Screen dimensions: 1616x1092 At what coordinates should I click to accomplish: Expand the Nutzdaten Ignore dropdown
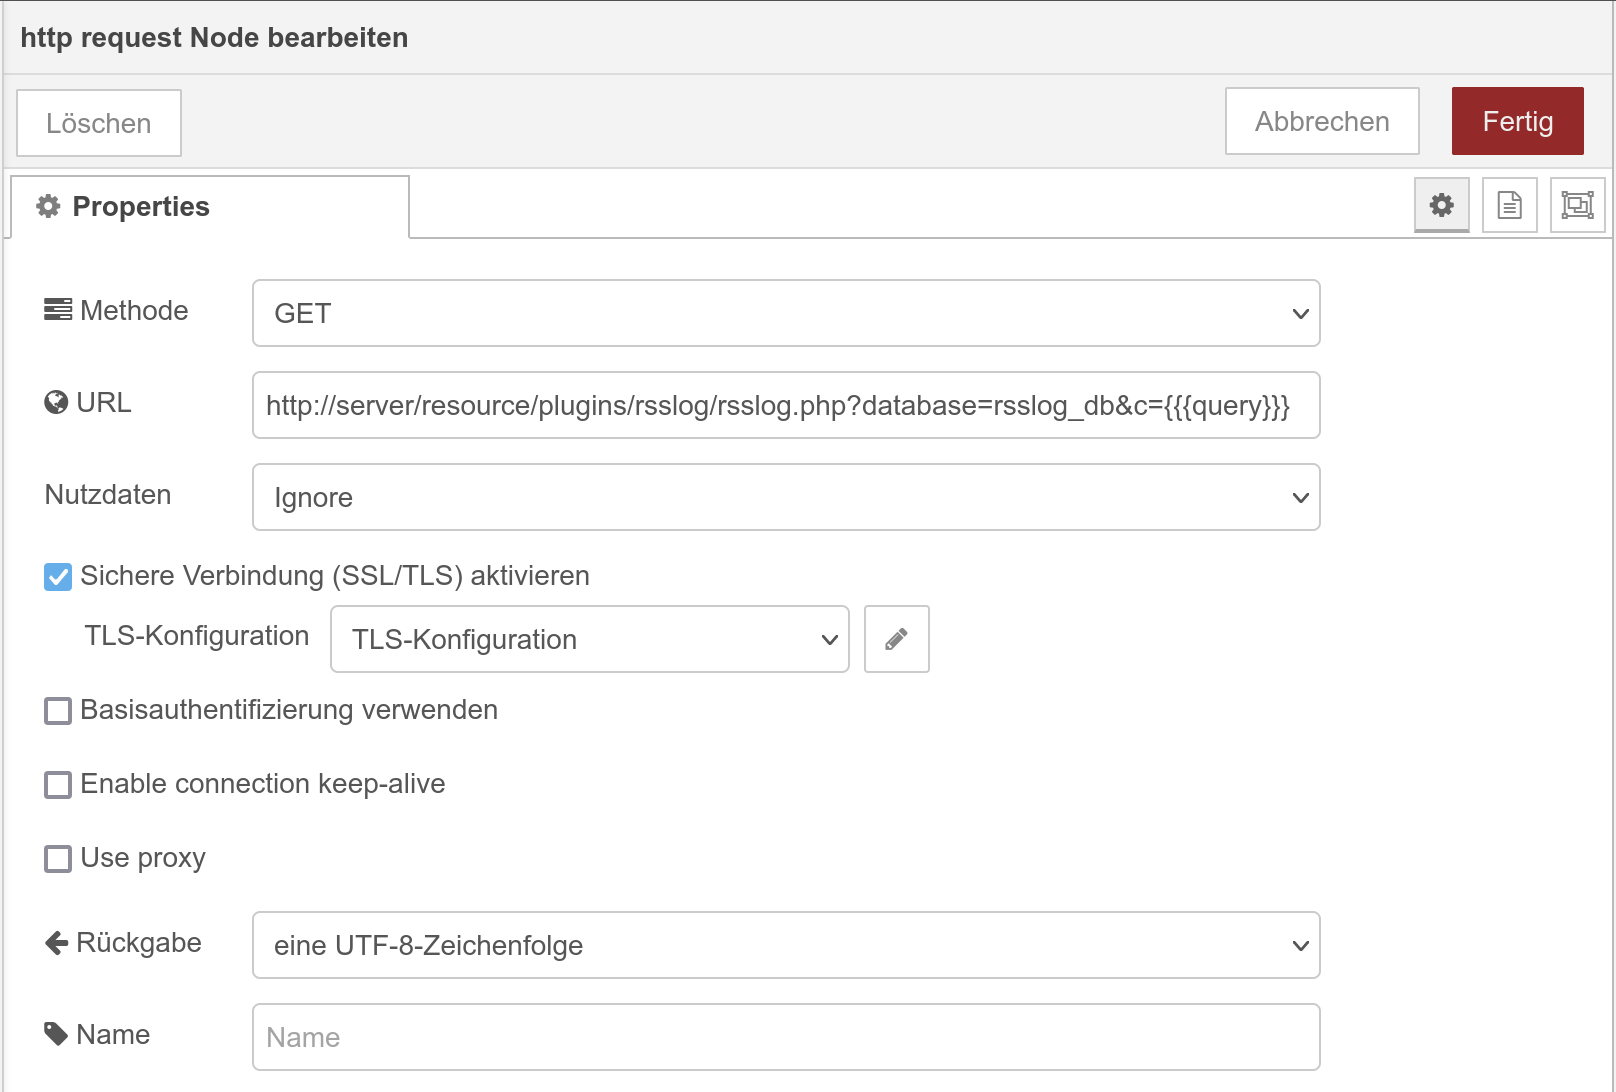pos(785,497)
